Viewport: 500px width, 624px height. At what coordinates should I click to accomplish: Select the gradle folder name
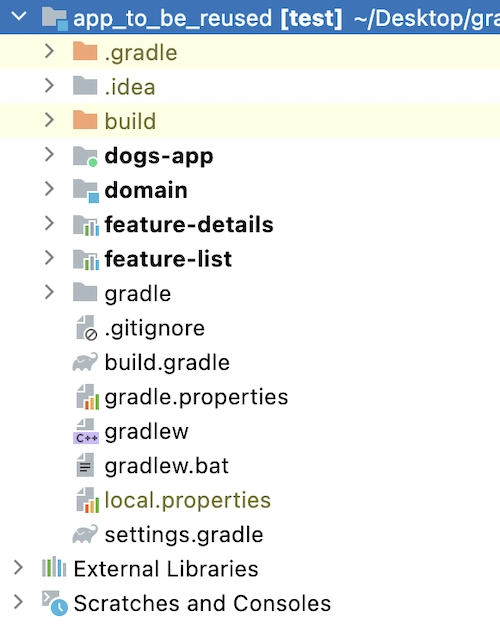[138, 294]
